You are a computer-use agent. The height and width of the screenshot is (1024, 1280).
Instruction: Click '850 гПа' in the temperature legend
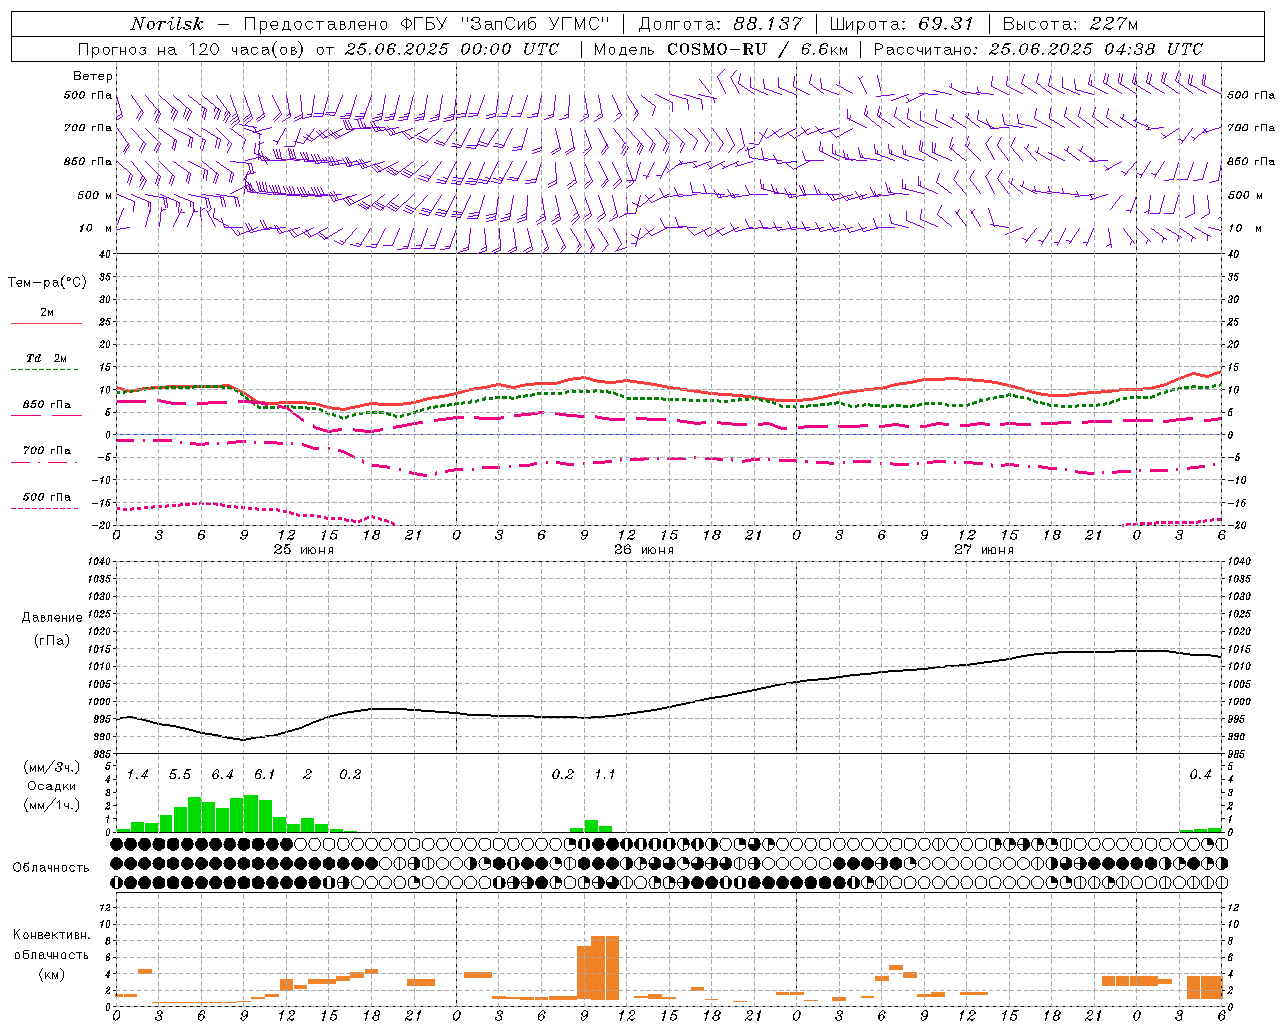tap(46, 405)
